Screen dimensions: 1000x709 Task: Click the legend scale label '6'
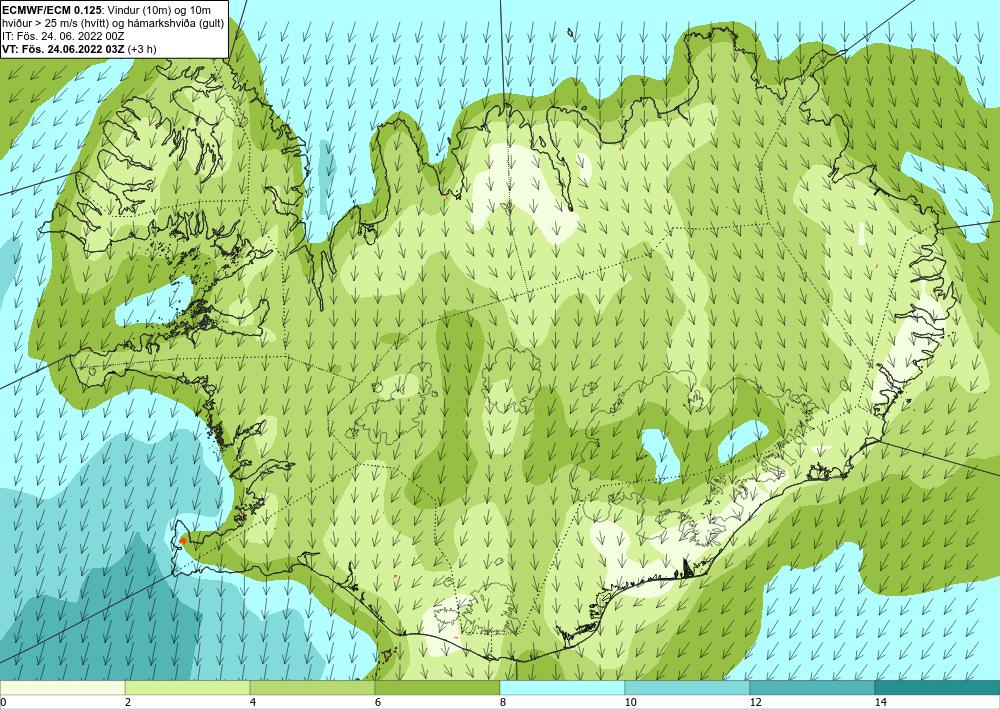pos(378,702)
